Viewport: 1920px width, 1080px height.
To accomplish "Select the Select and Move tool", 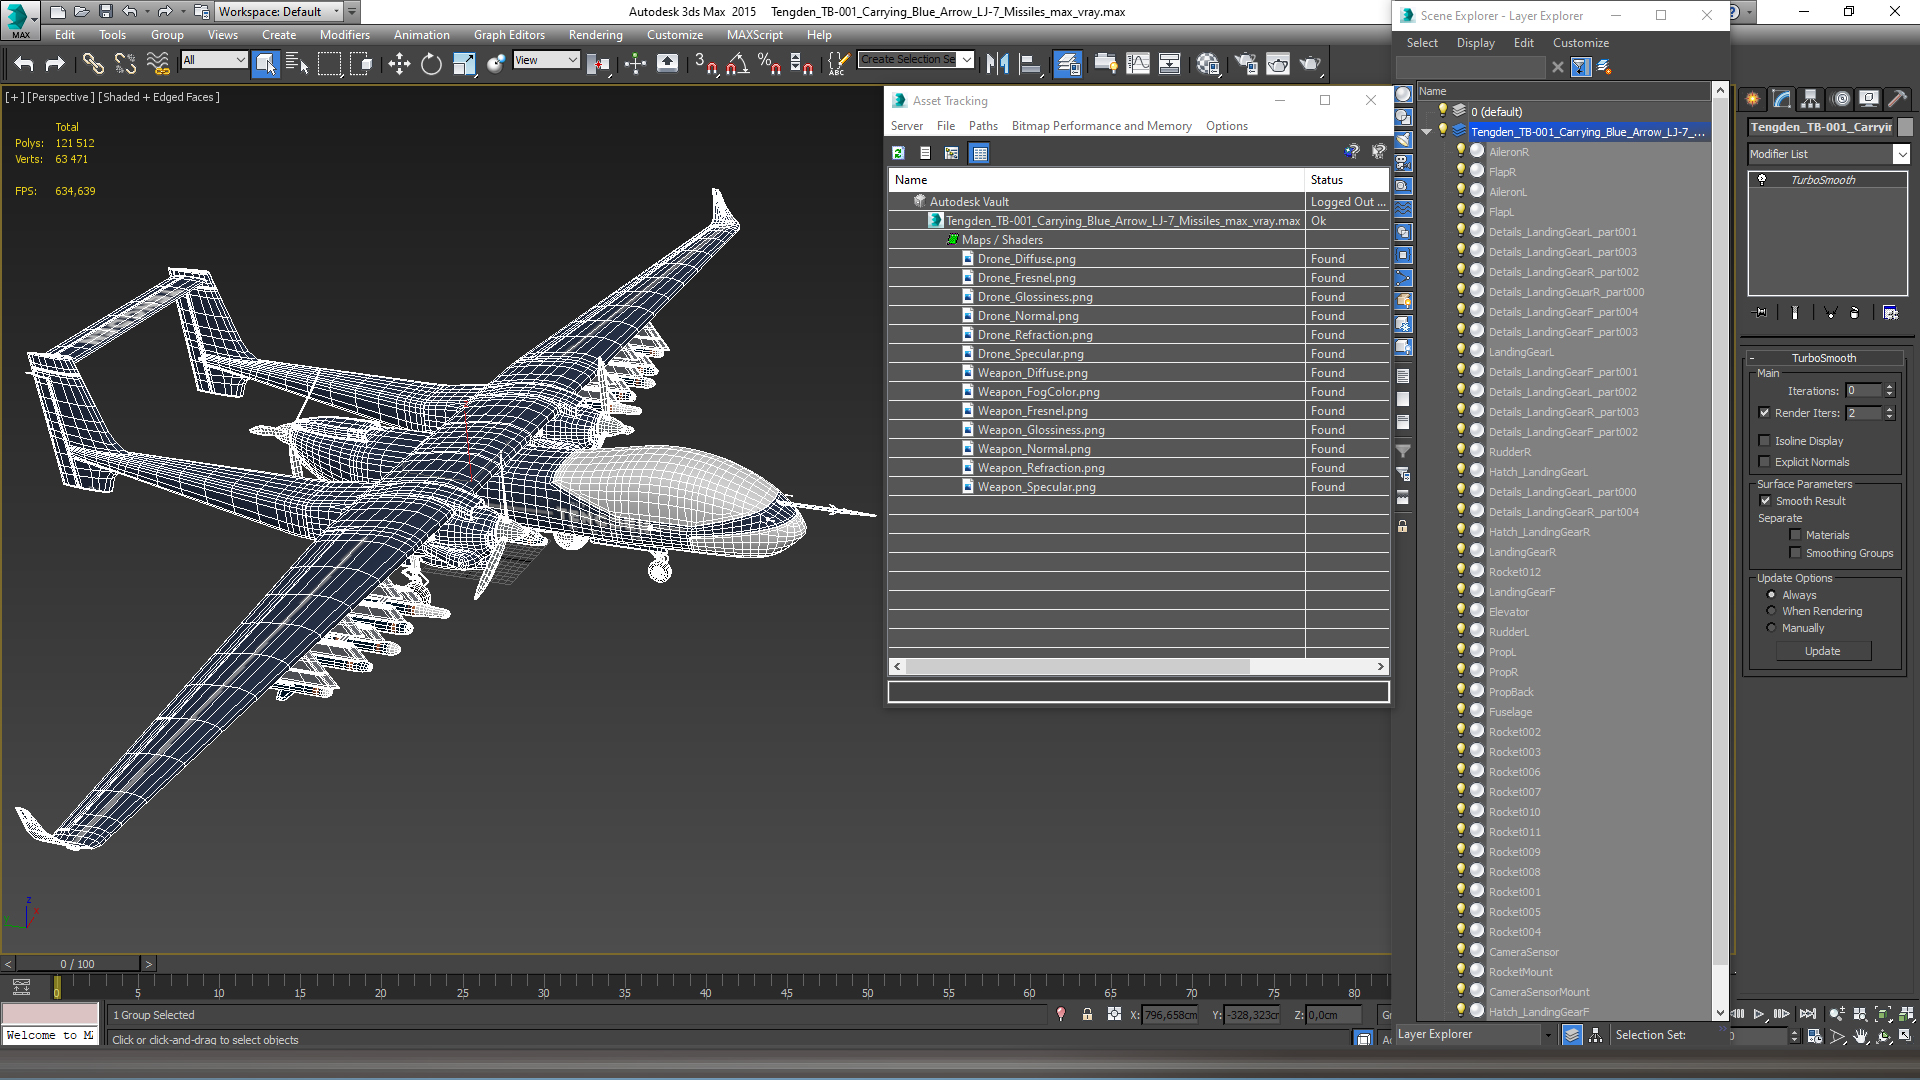I will tap(399, 64).
